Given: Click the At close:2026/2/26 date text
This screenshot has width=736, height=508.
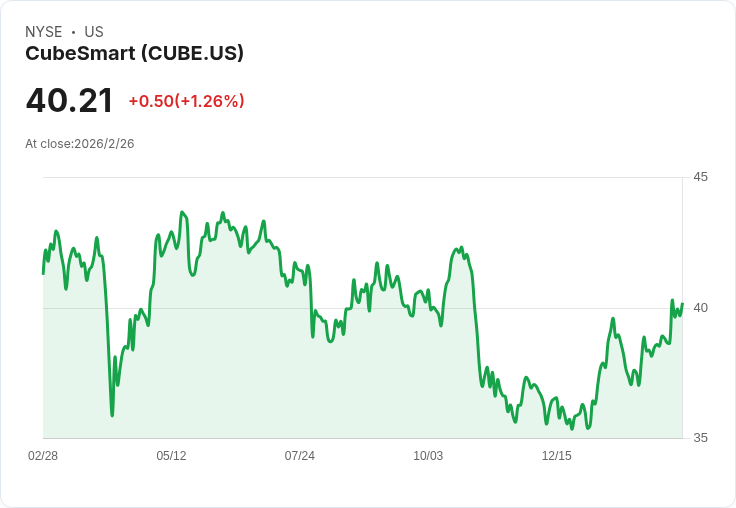Looking at the screenshot, I should coord(80,144).
